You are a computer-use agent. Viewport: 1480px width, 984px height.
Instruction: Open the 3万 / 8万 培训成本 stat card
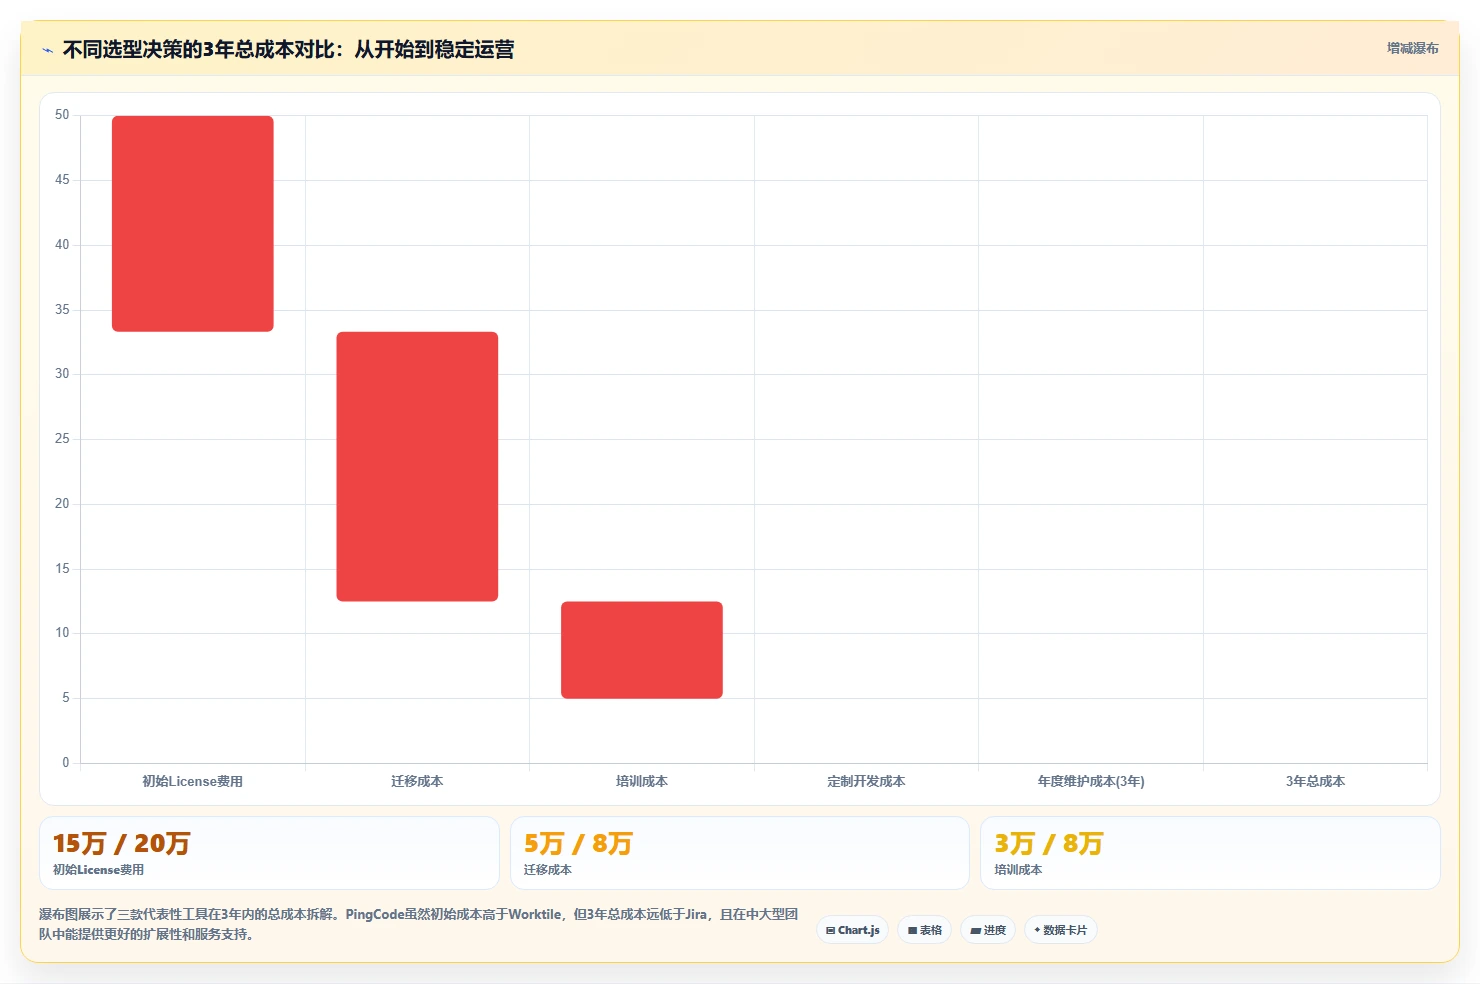(1210, 853)
